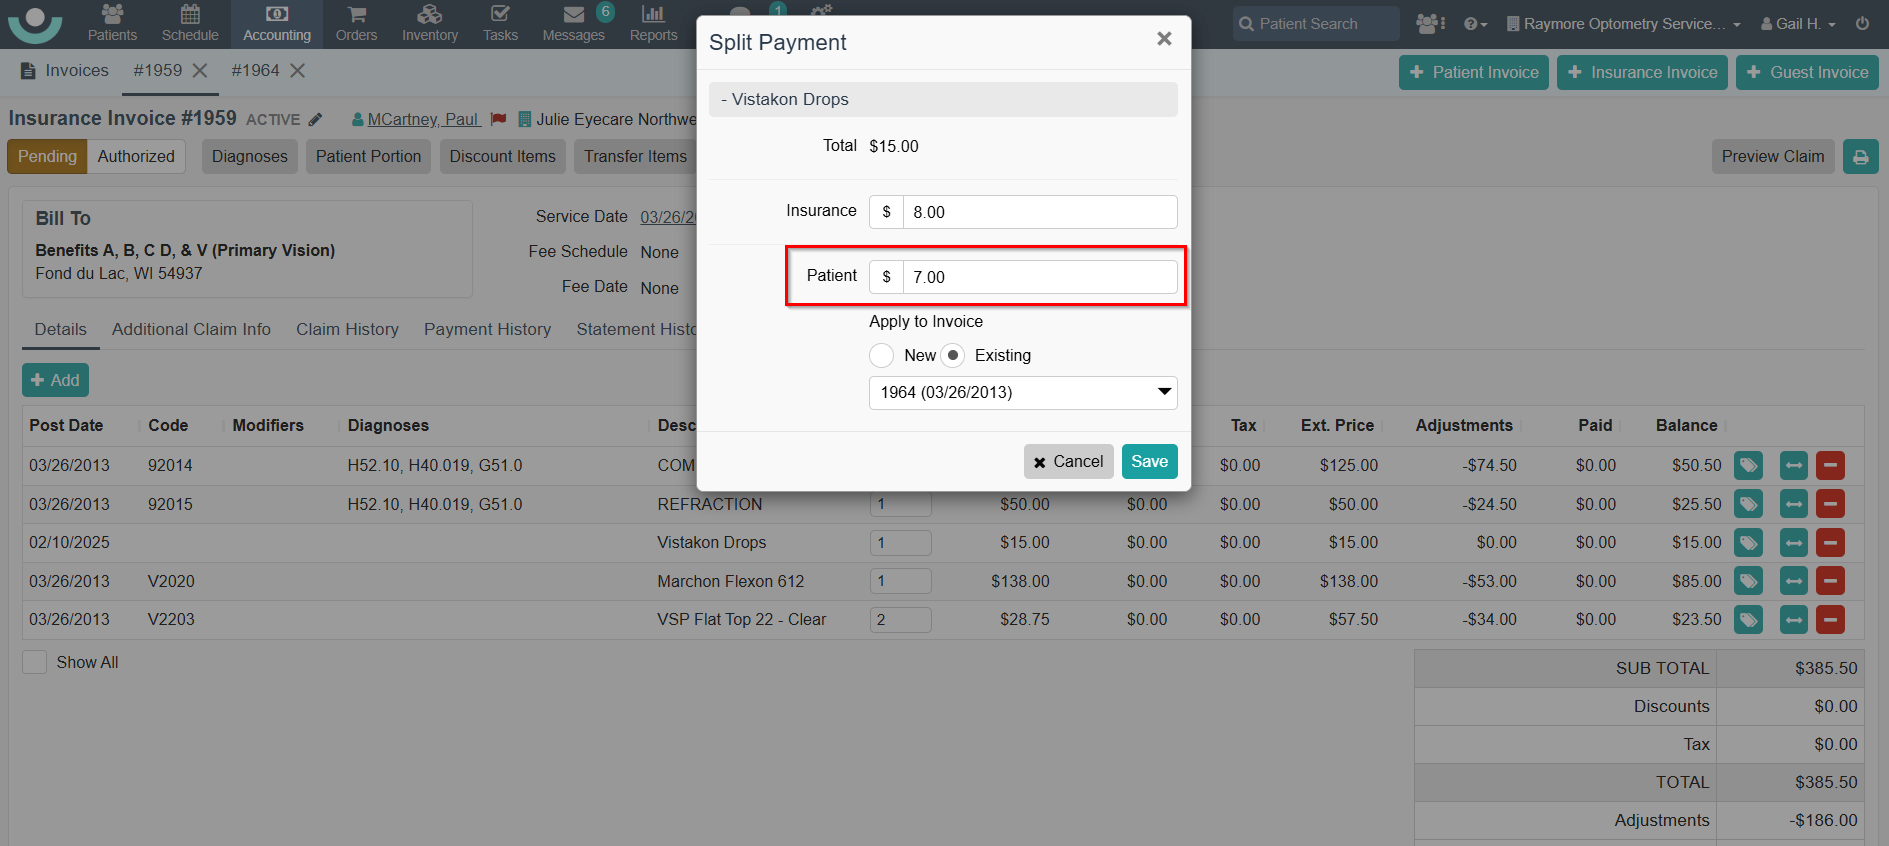The image size is (1889, 846).
Task: Open the Gail H. user dropdown
Action: 1798,24
